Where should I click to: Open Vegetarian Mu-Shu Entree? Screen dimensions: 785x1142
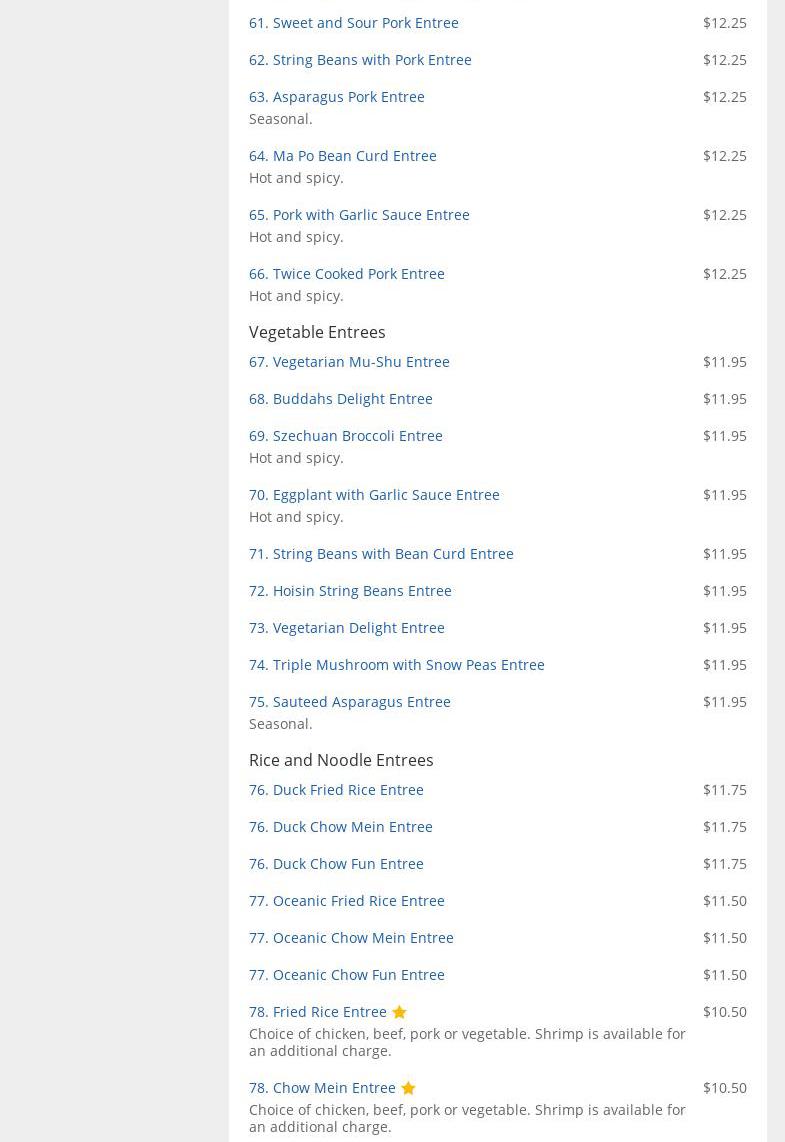[x=349, y=361]
